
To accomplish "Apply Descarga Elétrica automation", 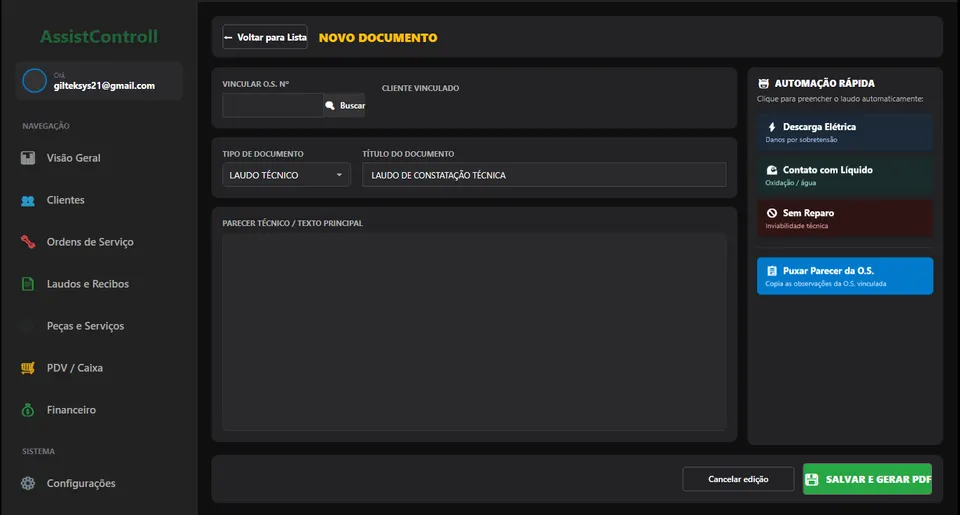I will point(845,132).
